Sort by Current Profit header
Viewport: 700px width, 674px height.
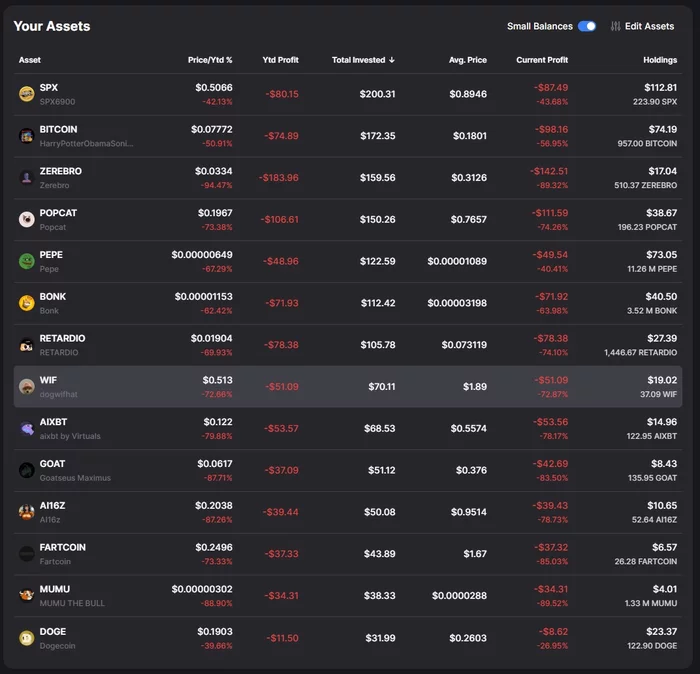(x=542, y=60)
